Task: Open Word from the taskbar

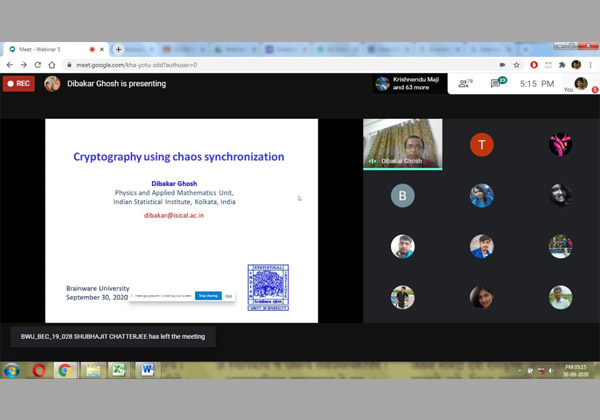Action: pos(147,370)
